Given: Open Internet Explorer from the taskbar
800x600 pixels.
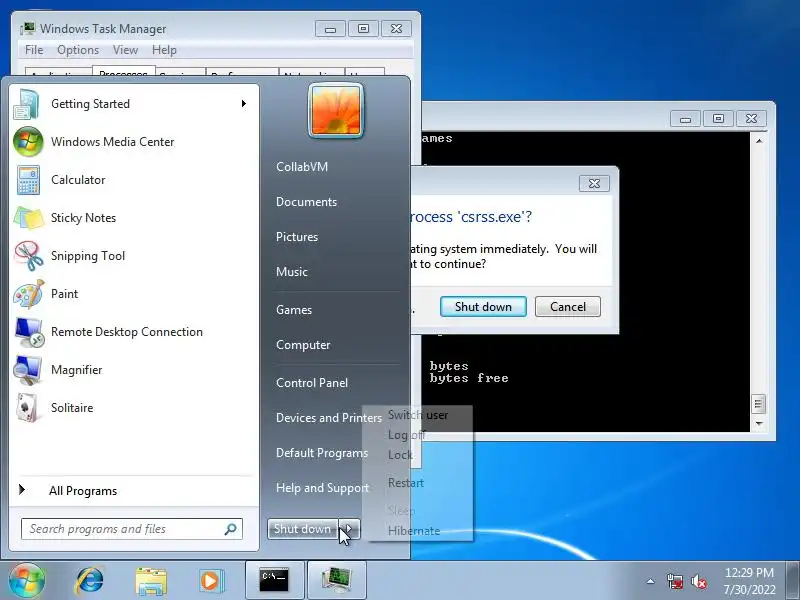Looking at the screenshot, I should coord(89,581).
